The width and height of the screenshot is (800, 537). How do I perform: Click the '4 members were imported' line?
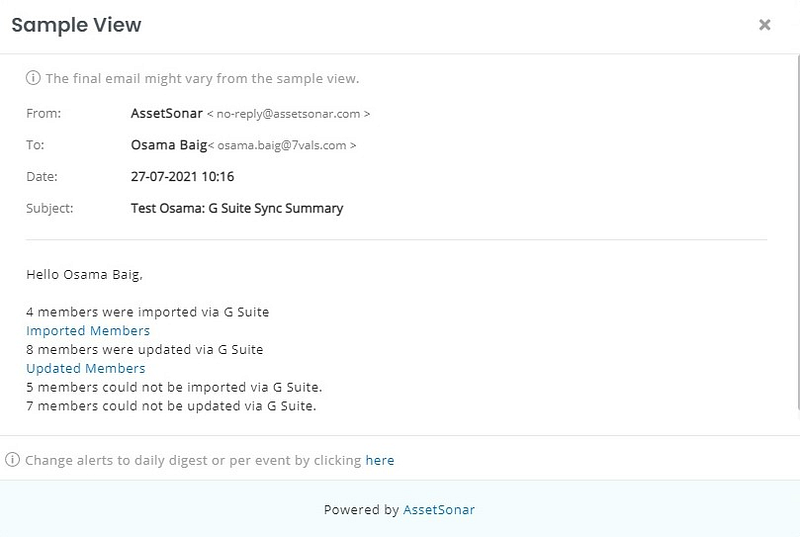click(148, 312)
